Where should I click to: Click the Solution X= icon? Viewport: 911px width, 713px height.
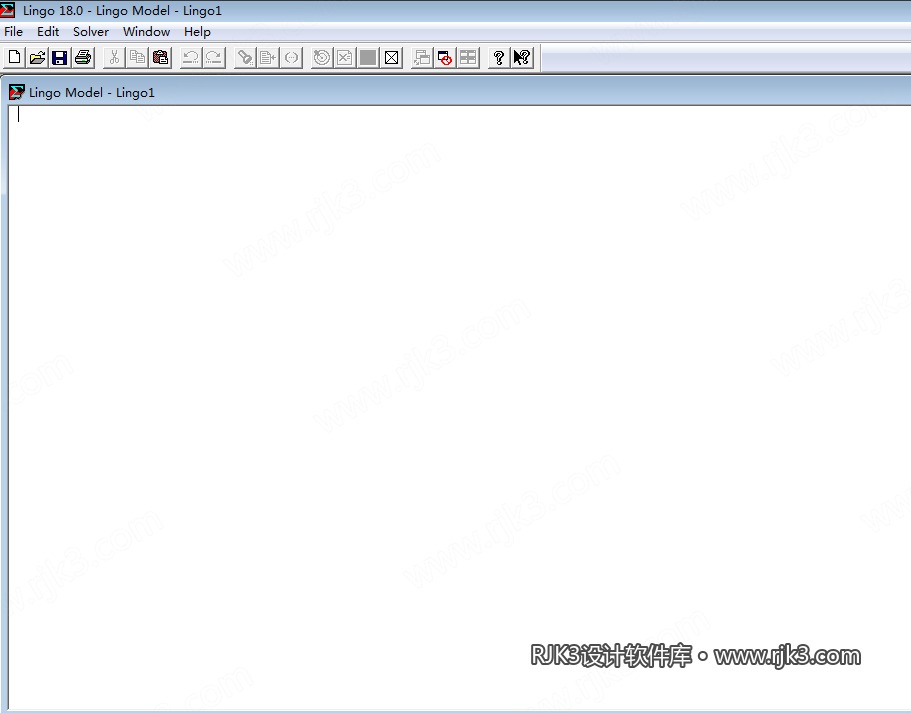[x=345, y=58]
